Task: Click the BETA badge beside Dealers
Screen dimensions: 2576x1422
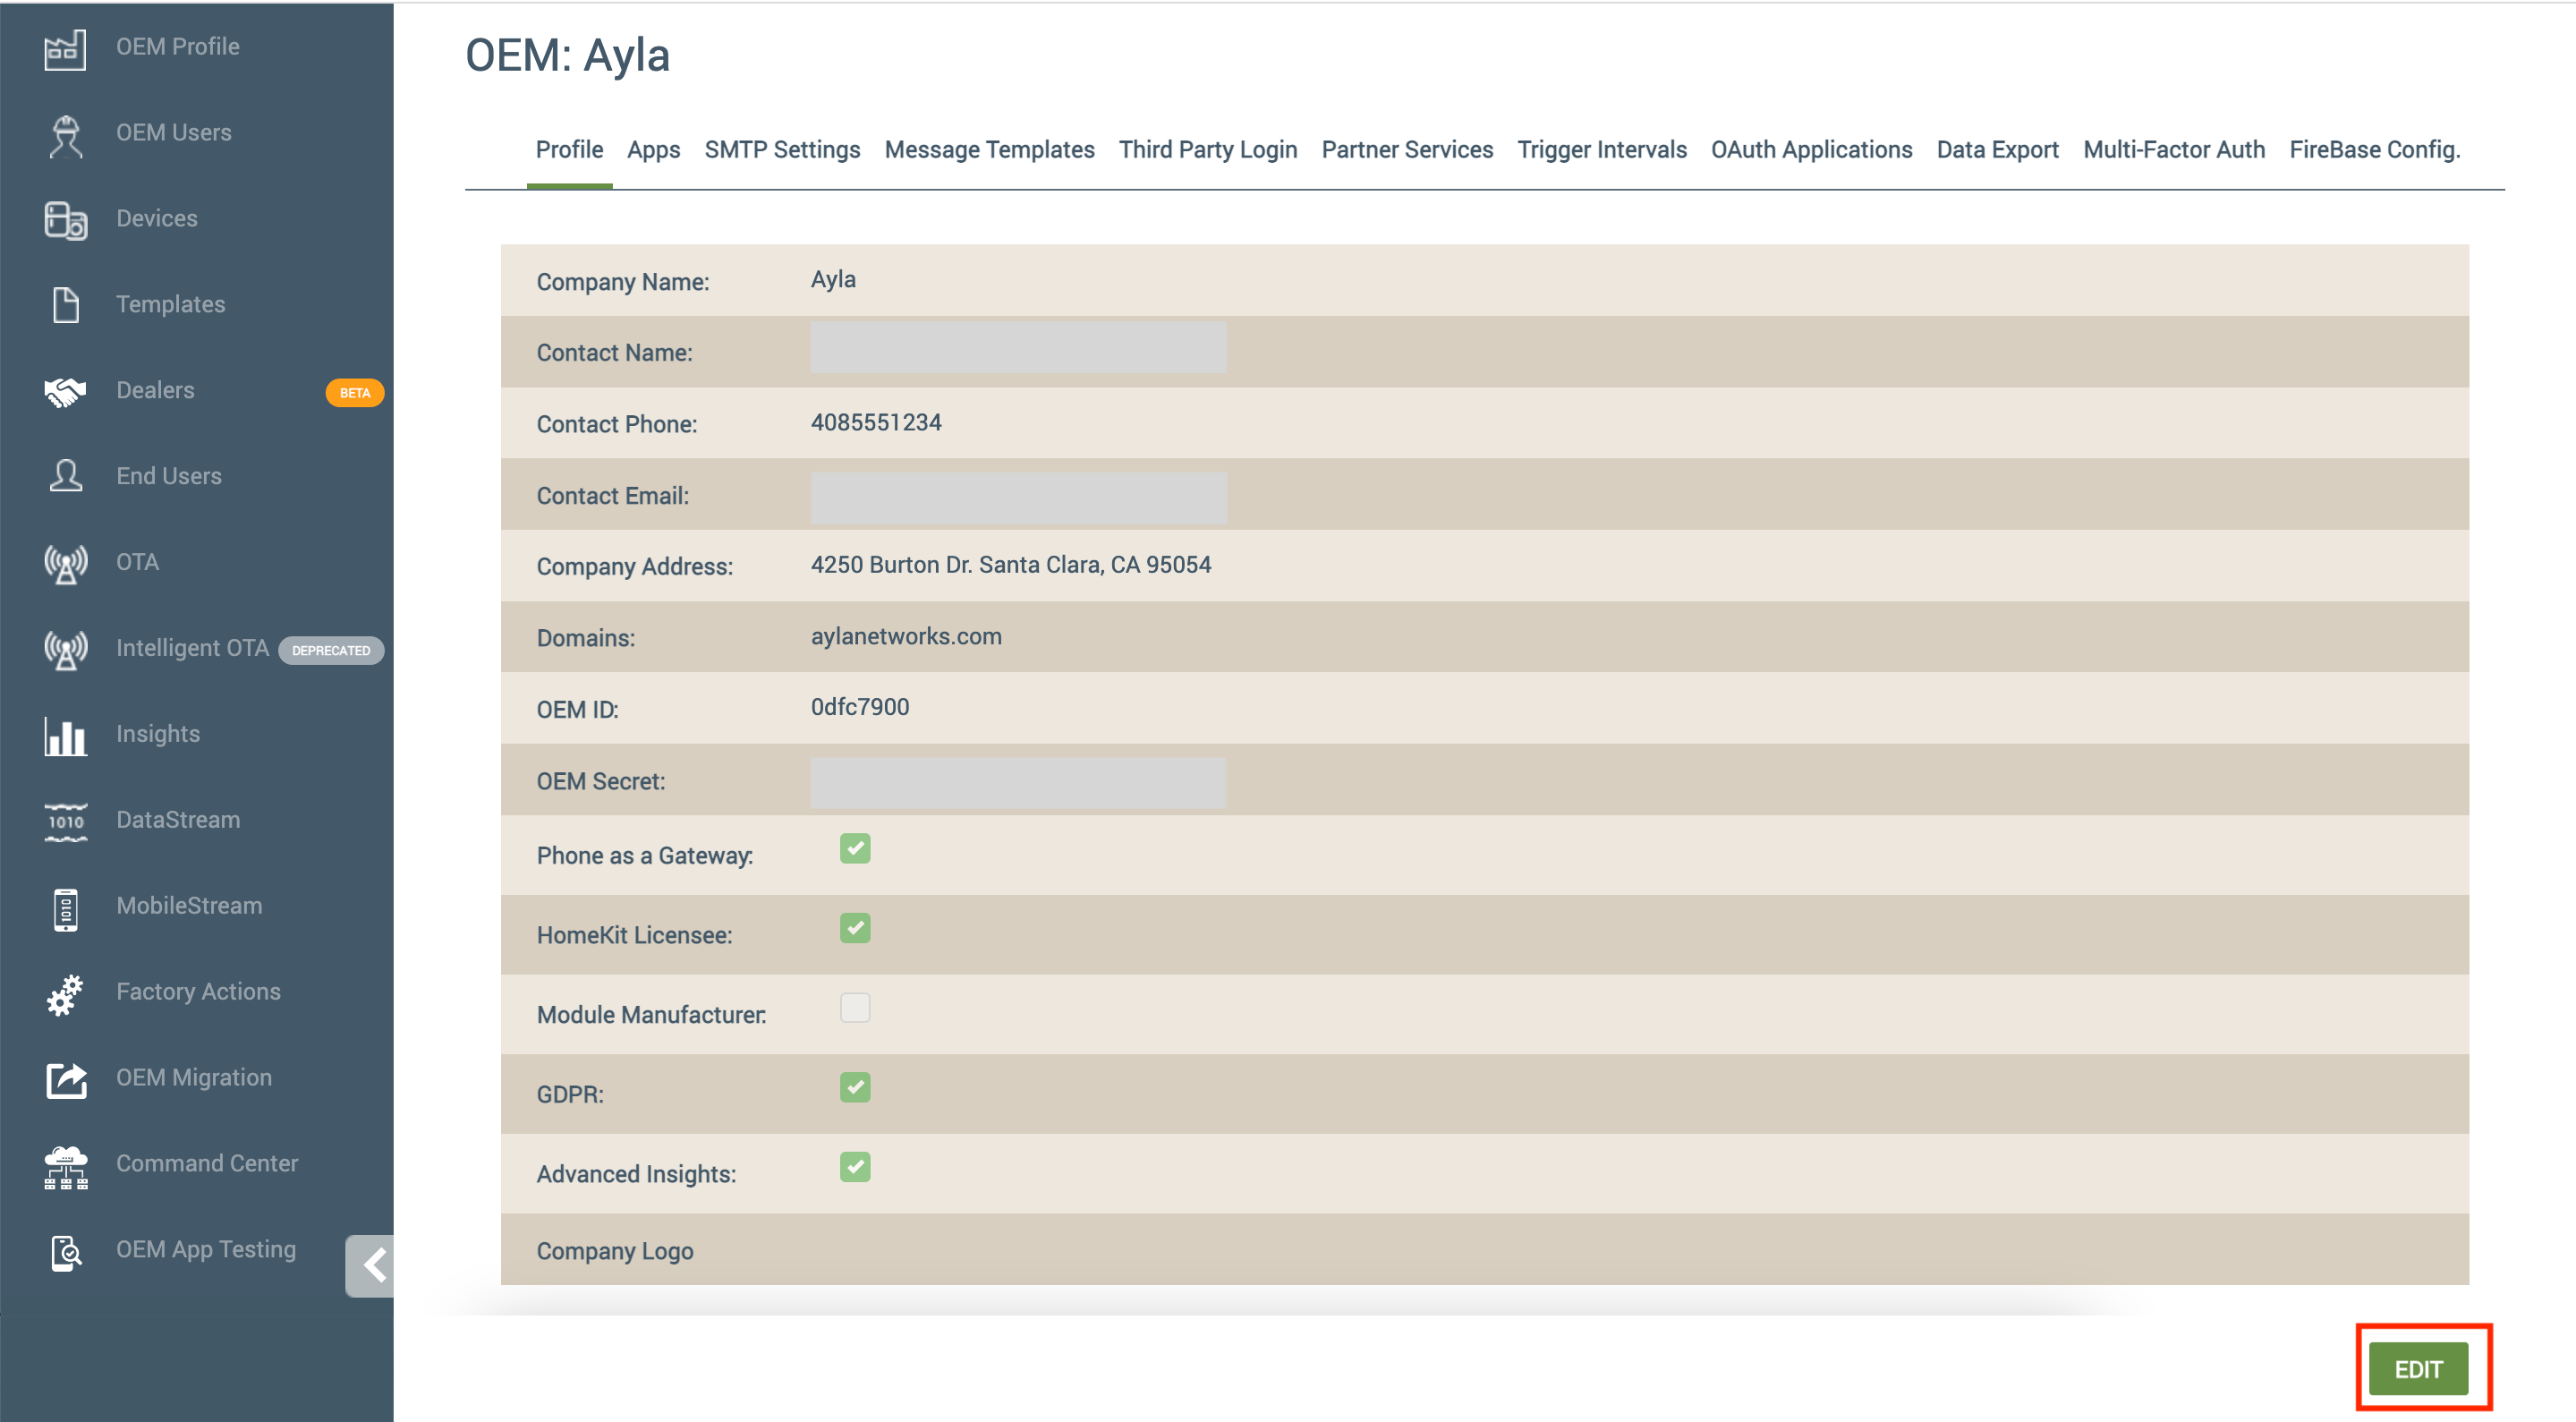Action: [x=354, y=392]
